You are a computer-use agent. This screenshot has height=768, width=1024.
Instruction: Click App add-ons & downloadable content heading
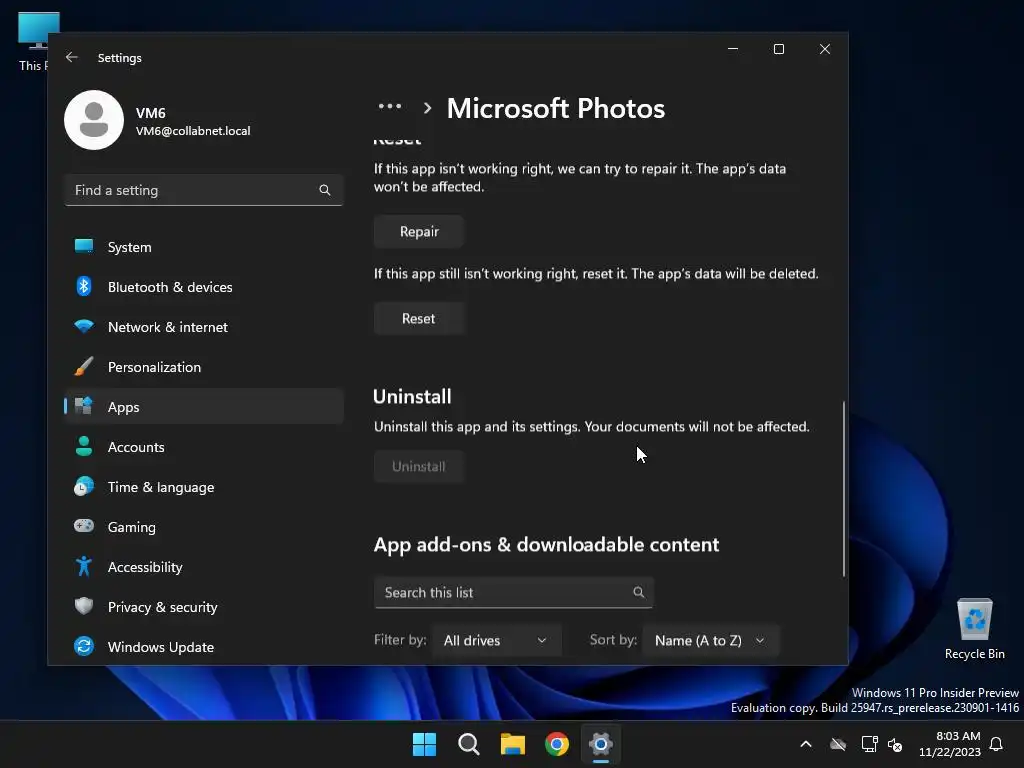pyautogui.click(x=546, y=545)
